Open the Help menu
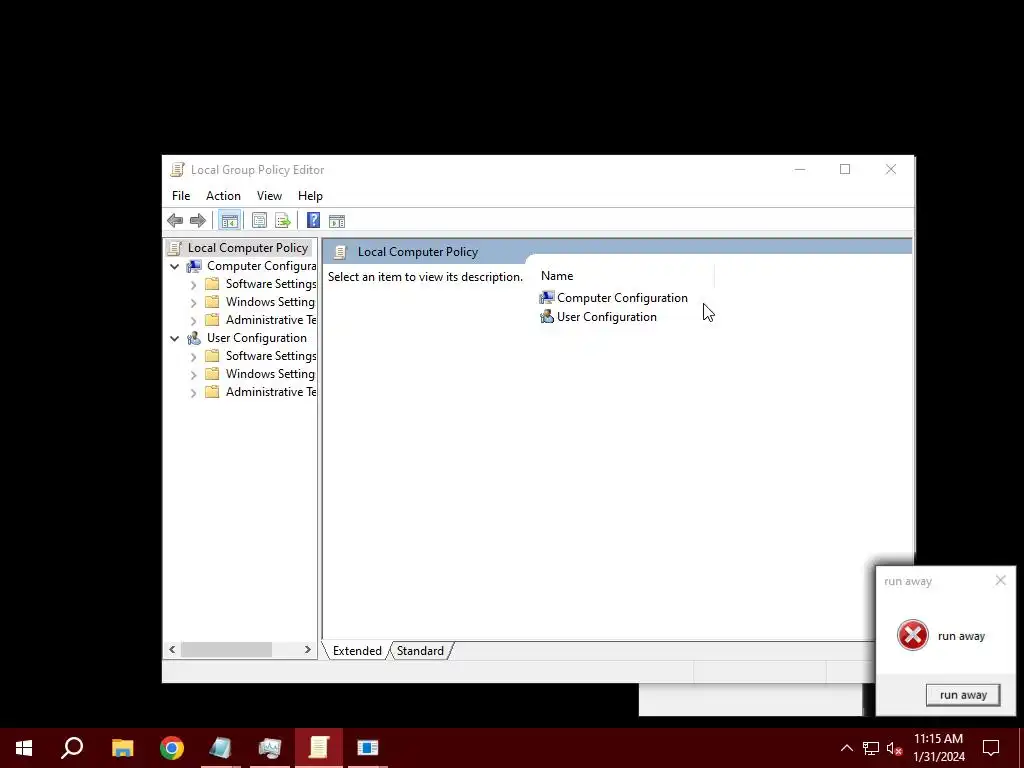1024x768 pixels. pos(310,196)
